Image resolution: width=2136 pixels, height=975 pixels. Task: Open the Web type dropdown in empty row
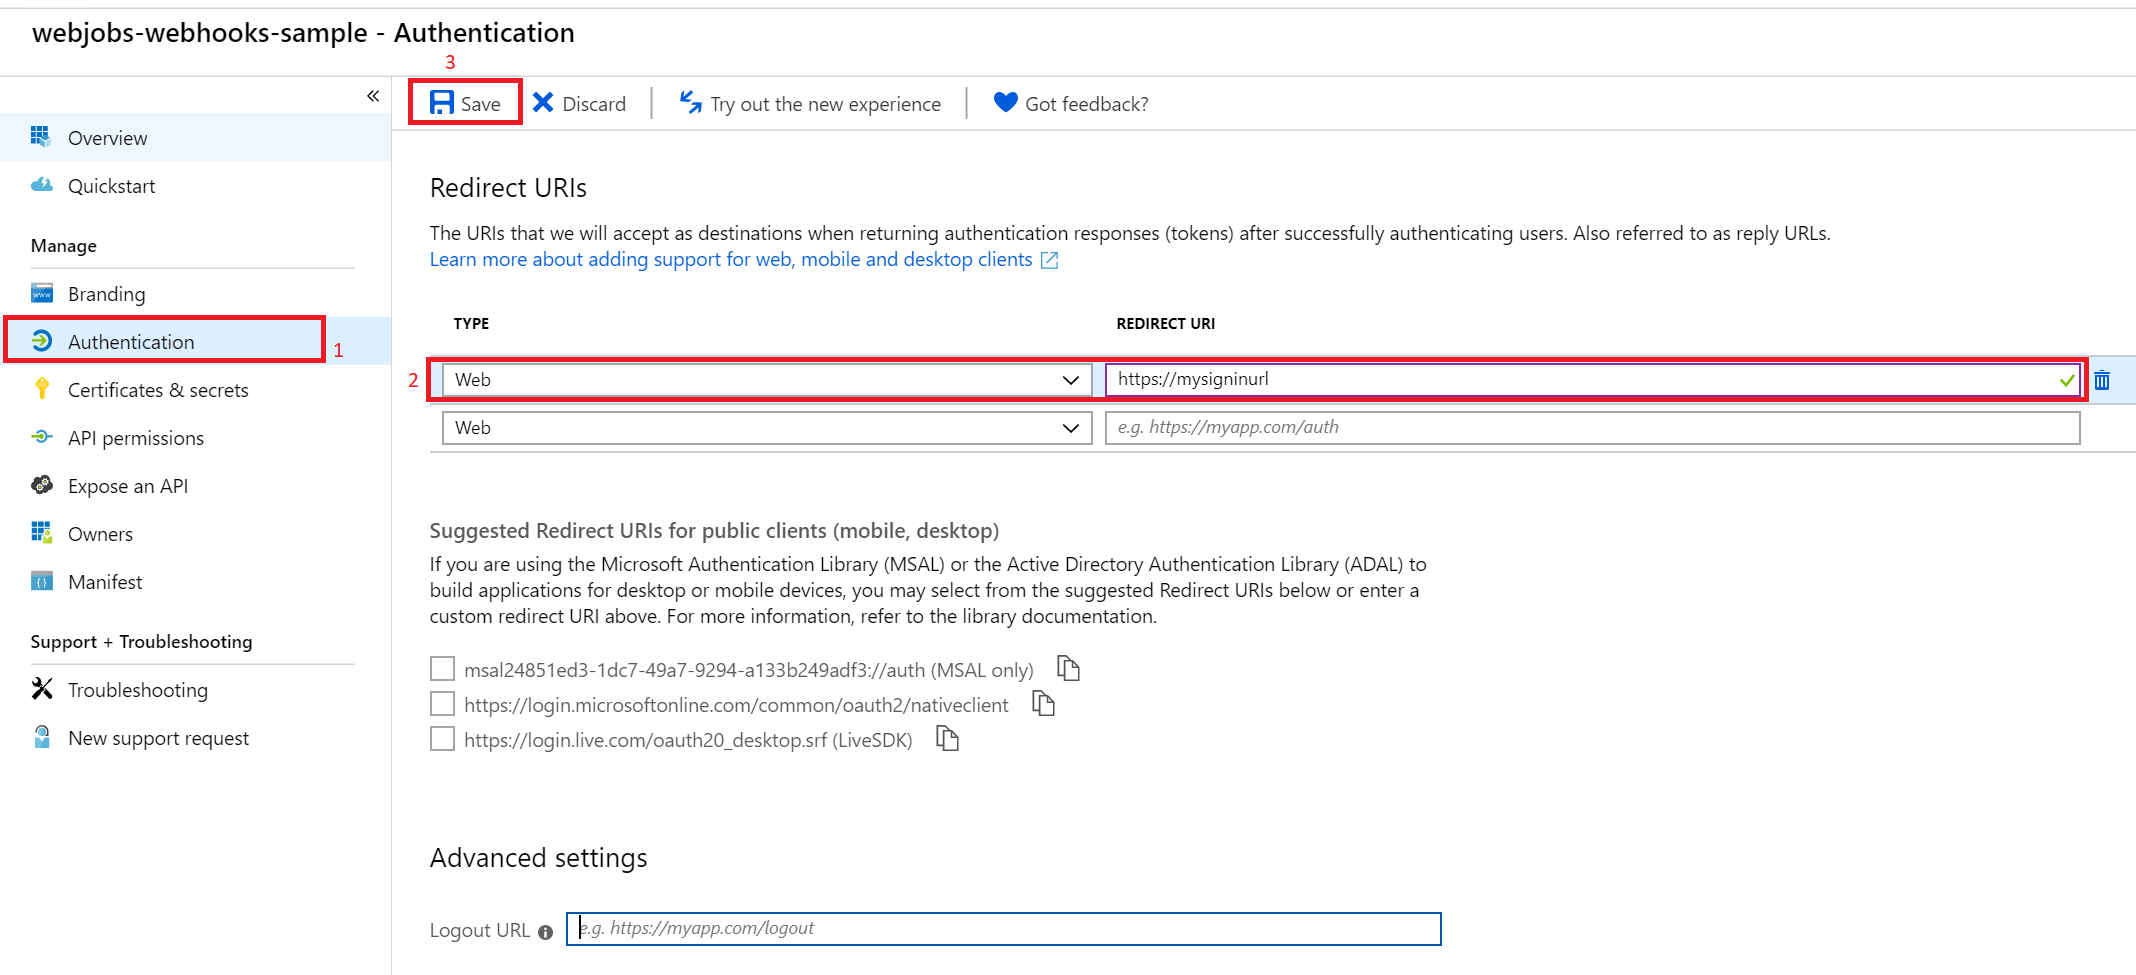767,428
